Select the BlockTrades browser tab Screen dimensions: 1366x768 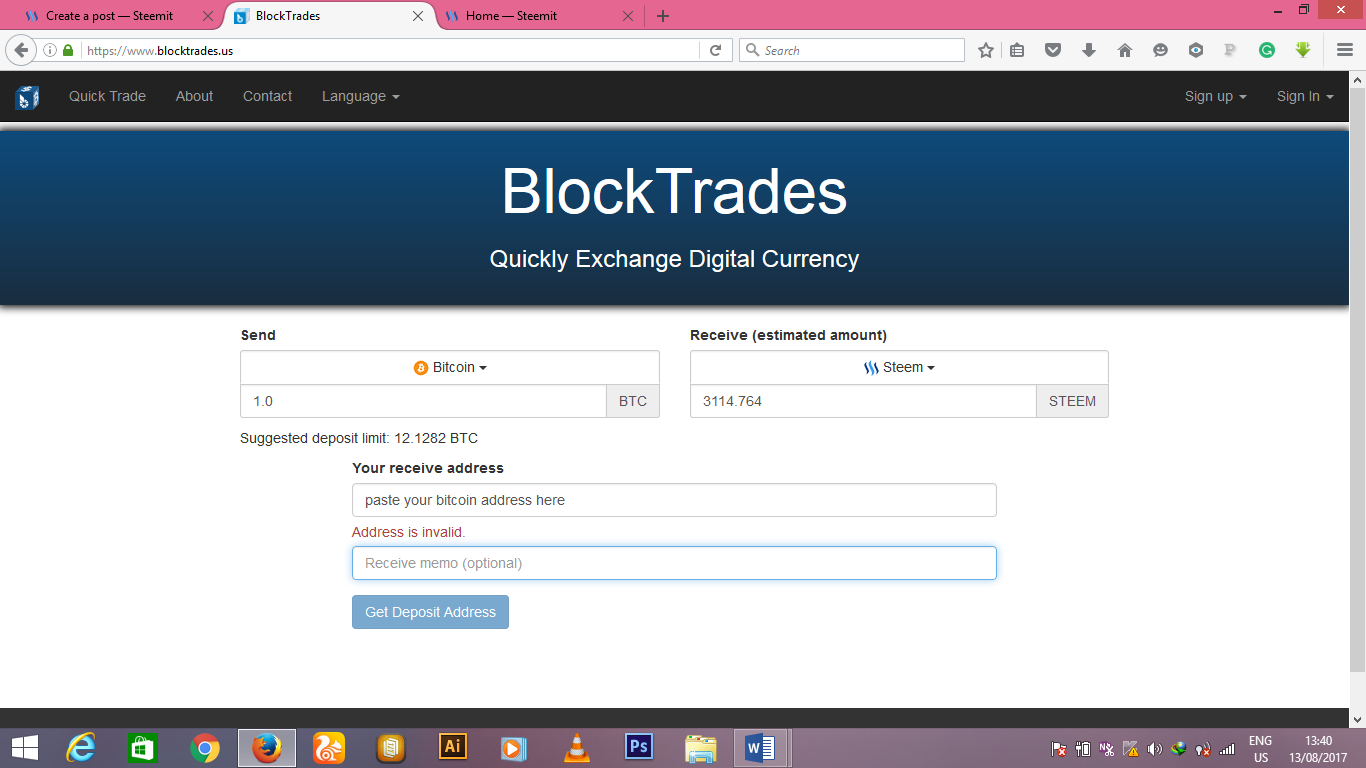click(330, 16)
